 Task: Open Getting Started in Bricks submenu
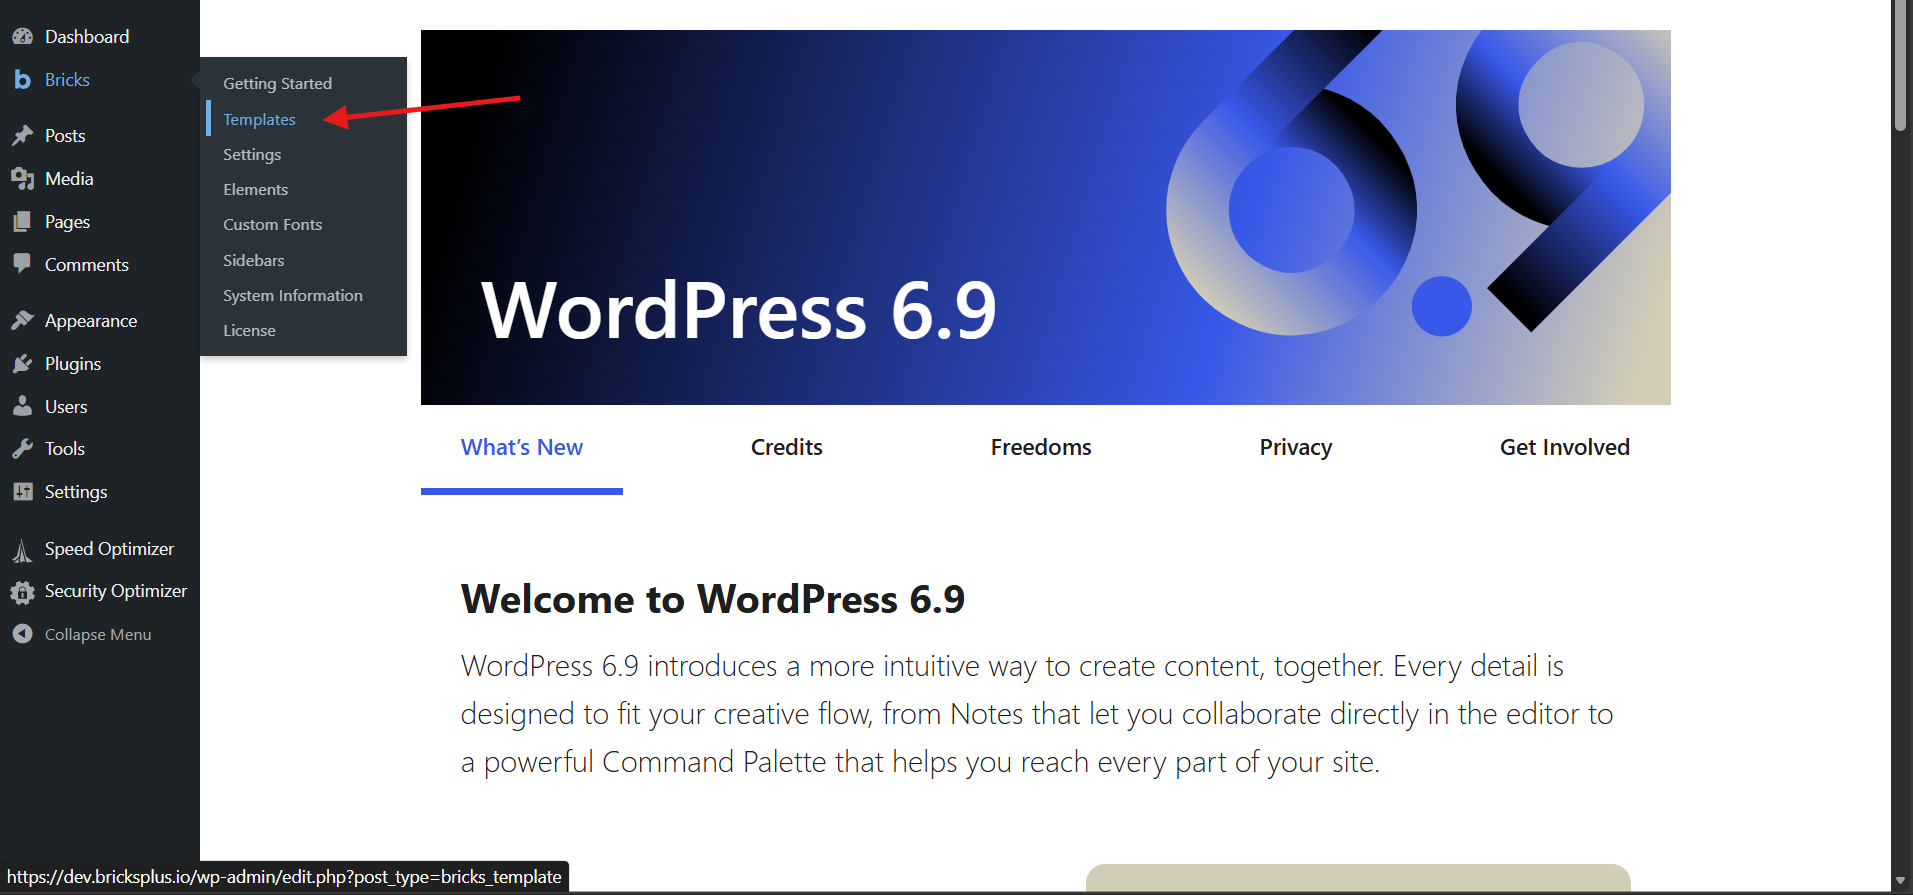point(277,84)
